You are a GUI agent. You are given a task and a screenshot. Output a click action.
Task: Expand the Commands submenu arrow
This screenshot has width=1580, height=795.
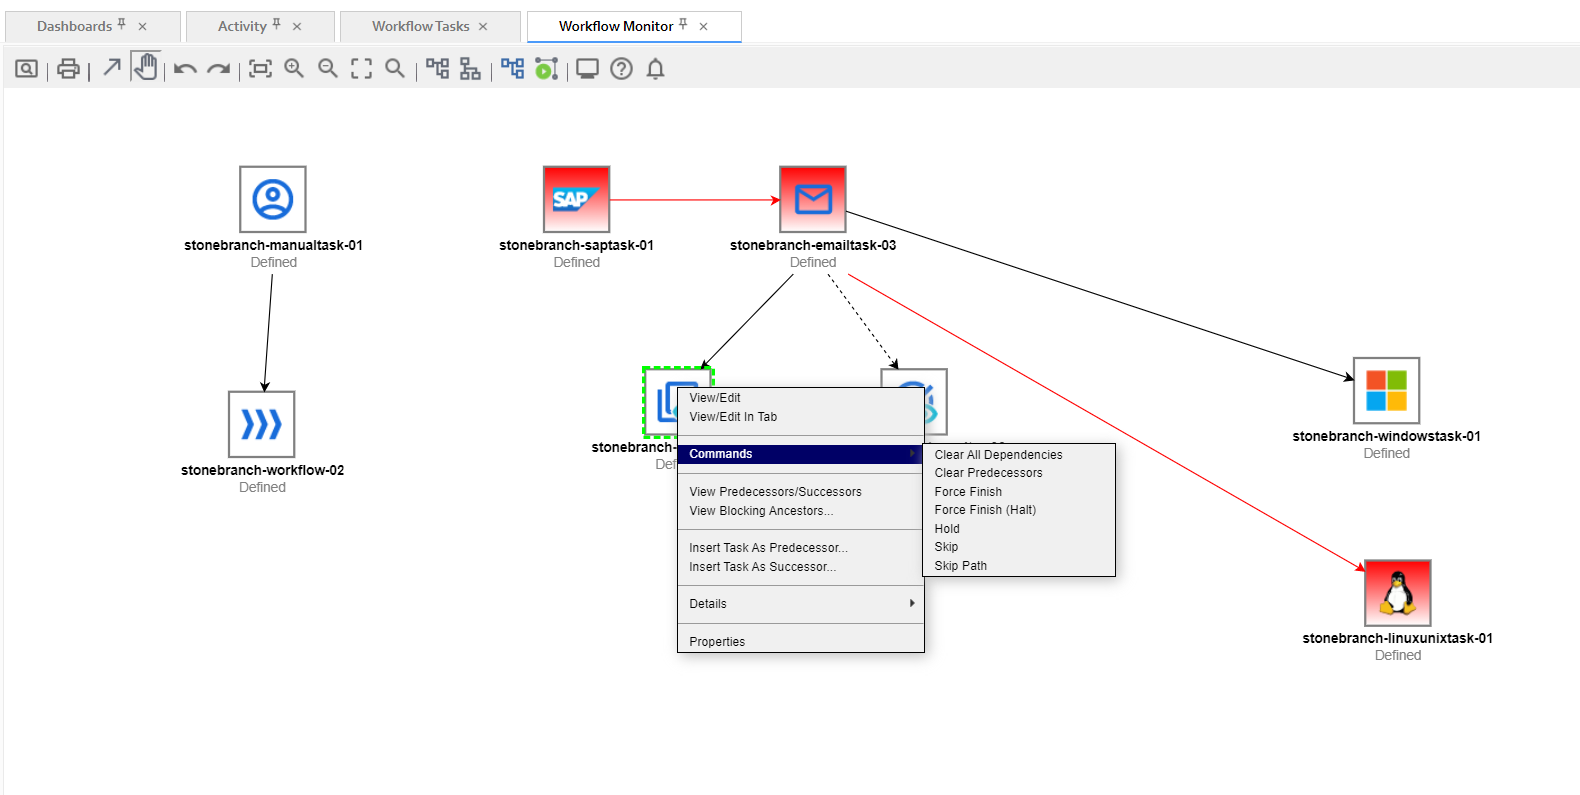point(911,454)
